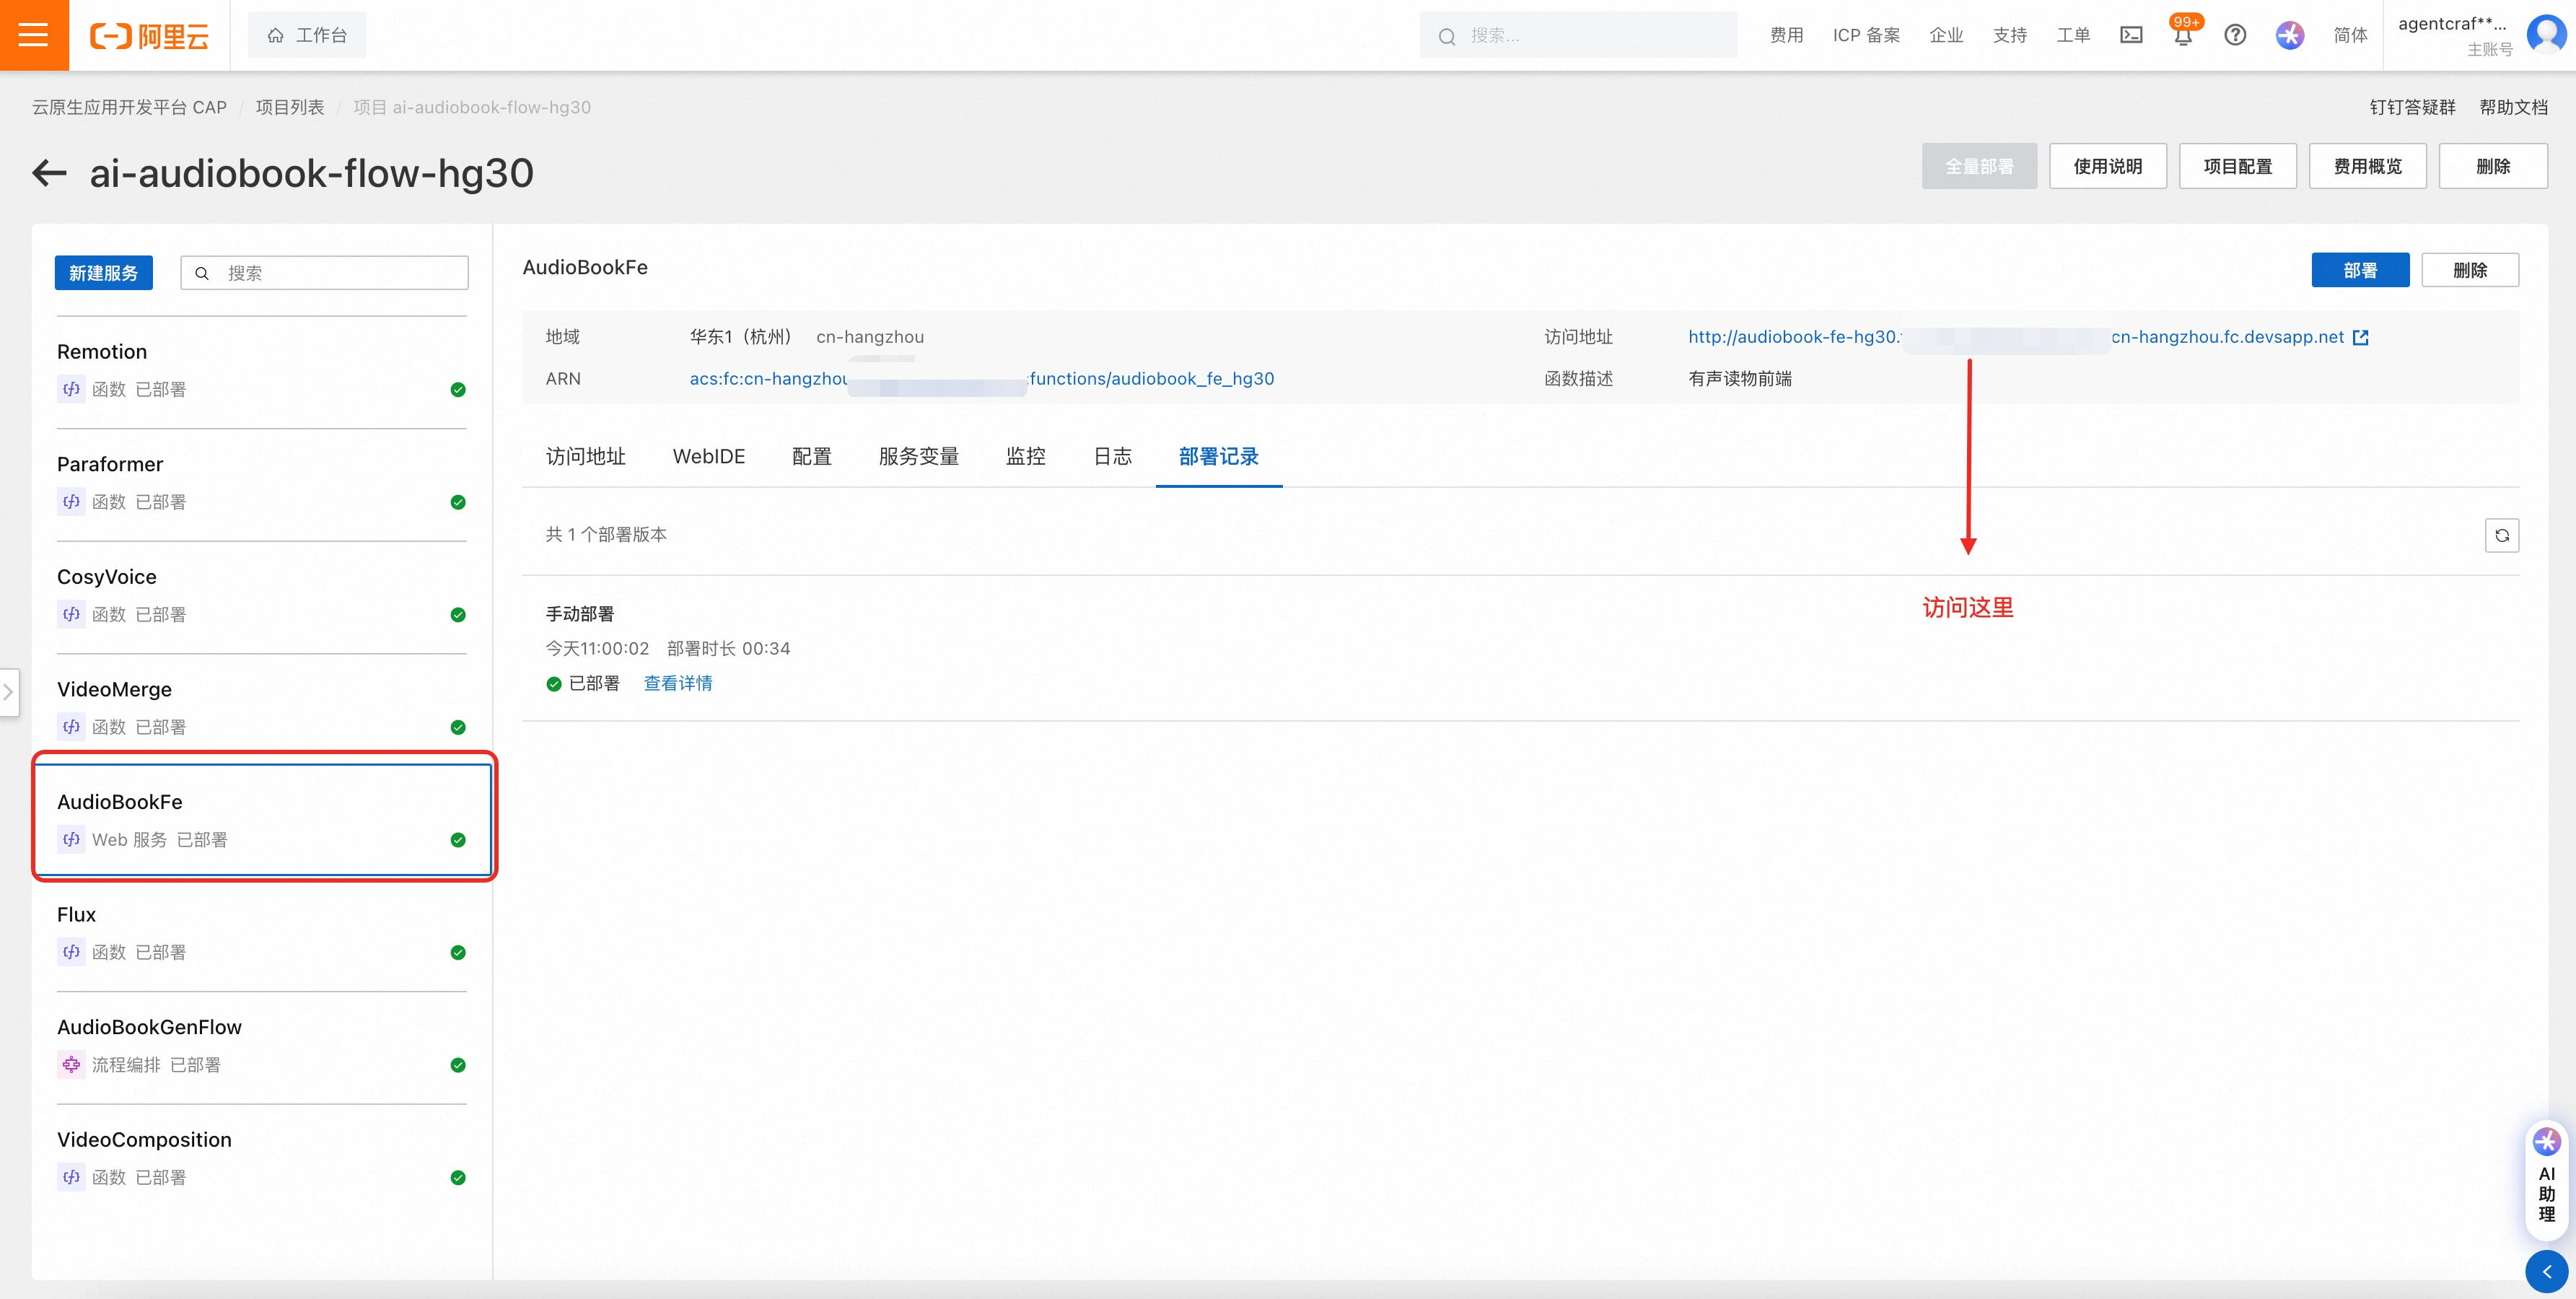Switch to the 配置 tab
Image resolution: width=2576 pixels, height=1299 pixels.
point(812,456)
